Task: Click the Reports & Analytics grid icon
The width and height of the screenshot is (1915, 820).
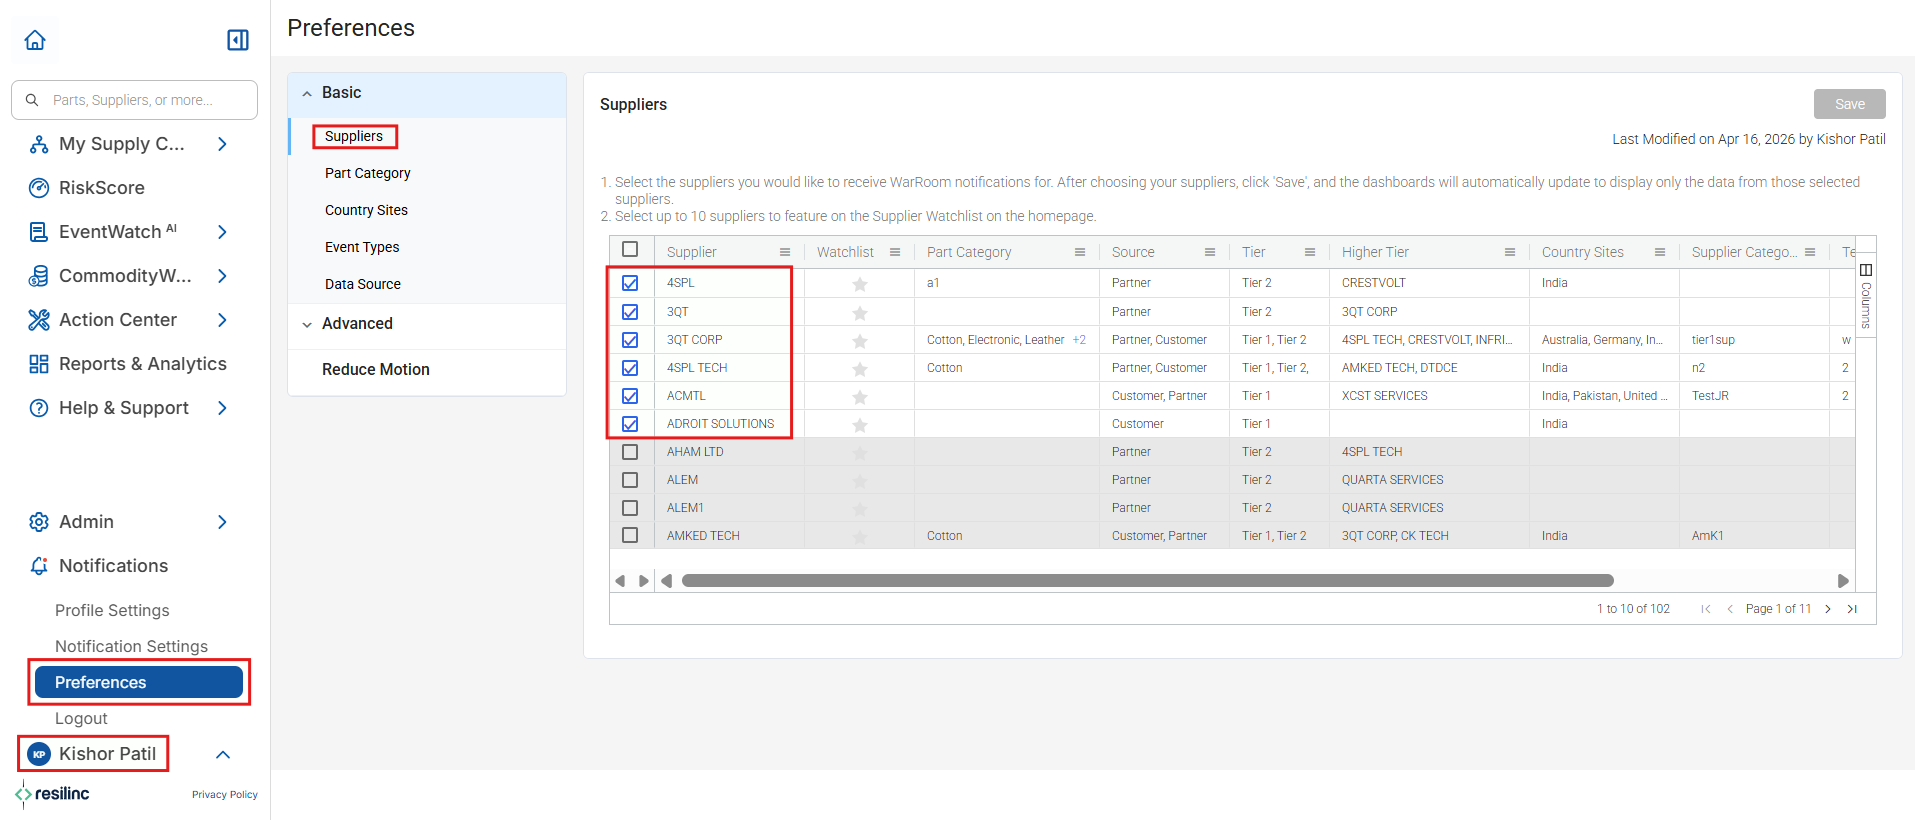Action: pyautogui.click(x=39, y=364)
